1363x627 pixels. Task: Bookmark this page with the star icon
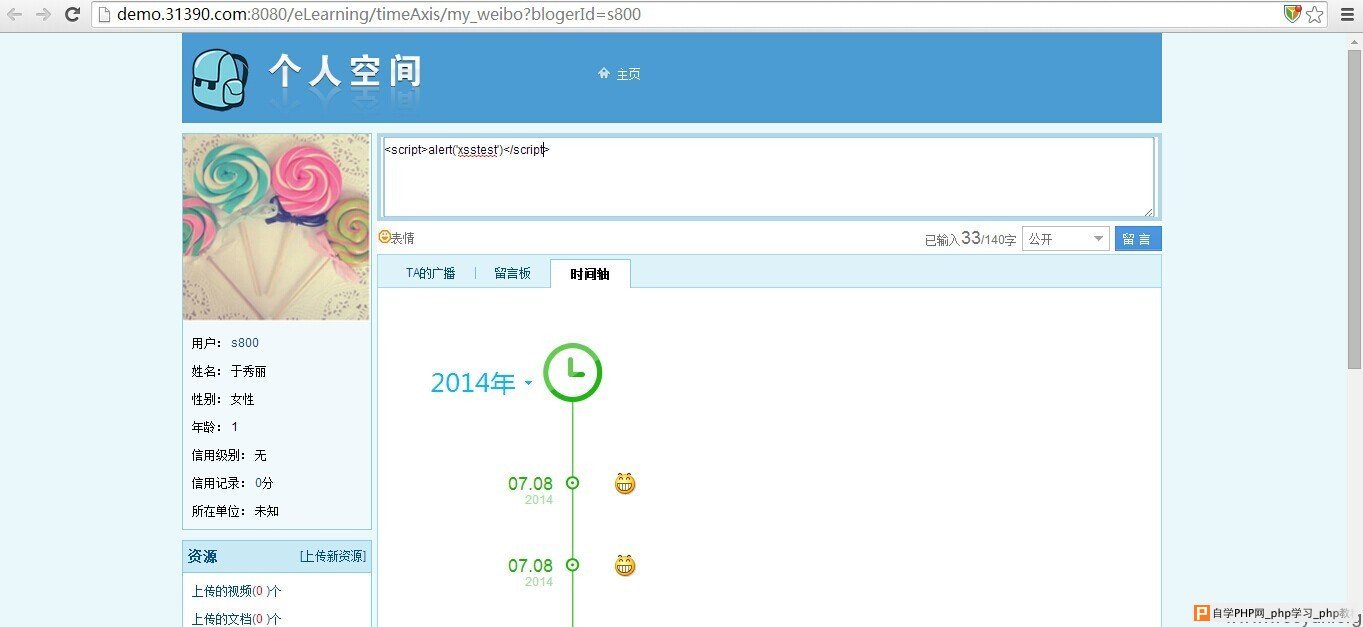click(1314, 14)
